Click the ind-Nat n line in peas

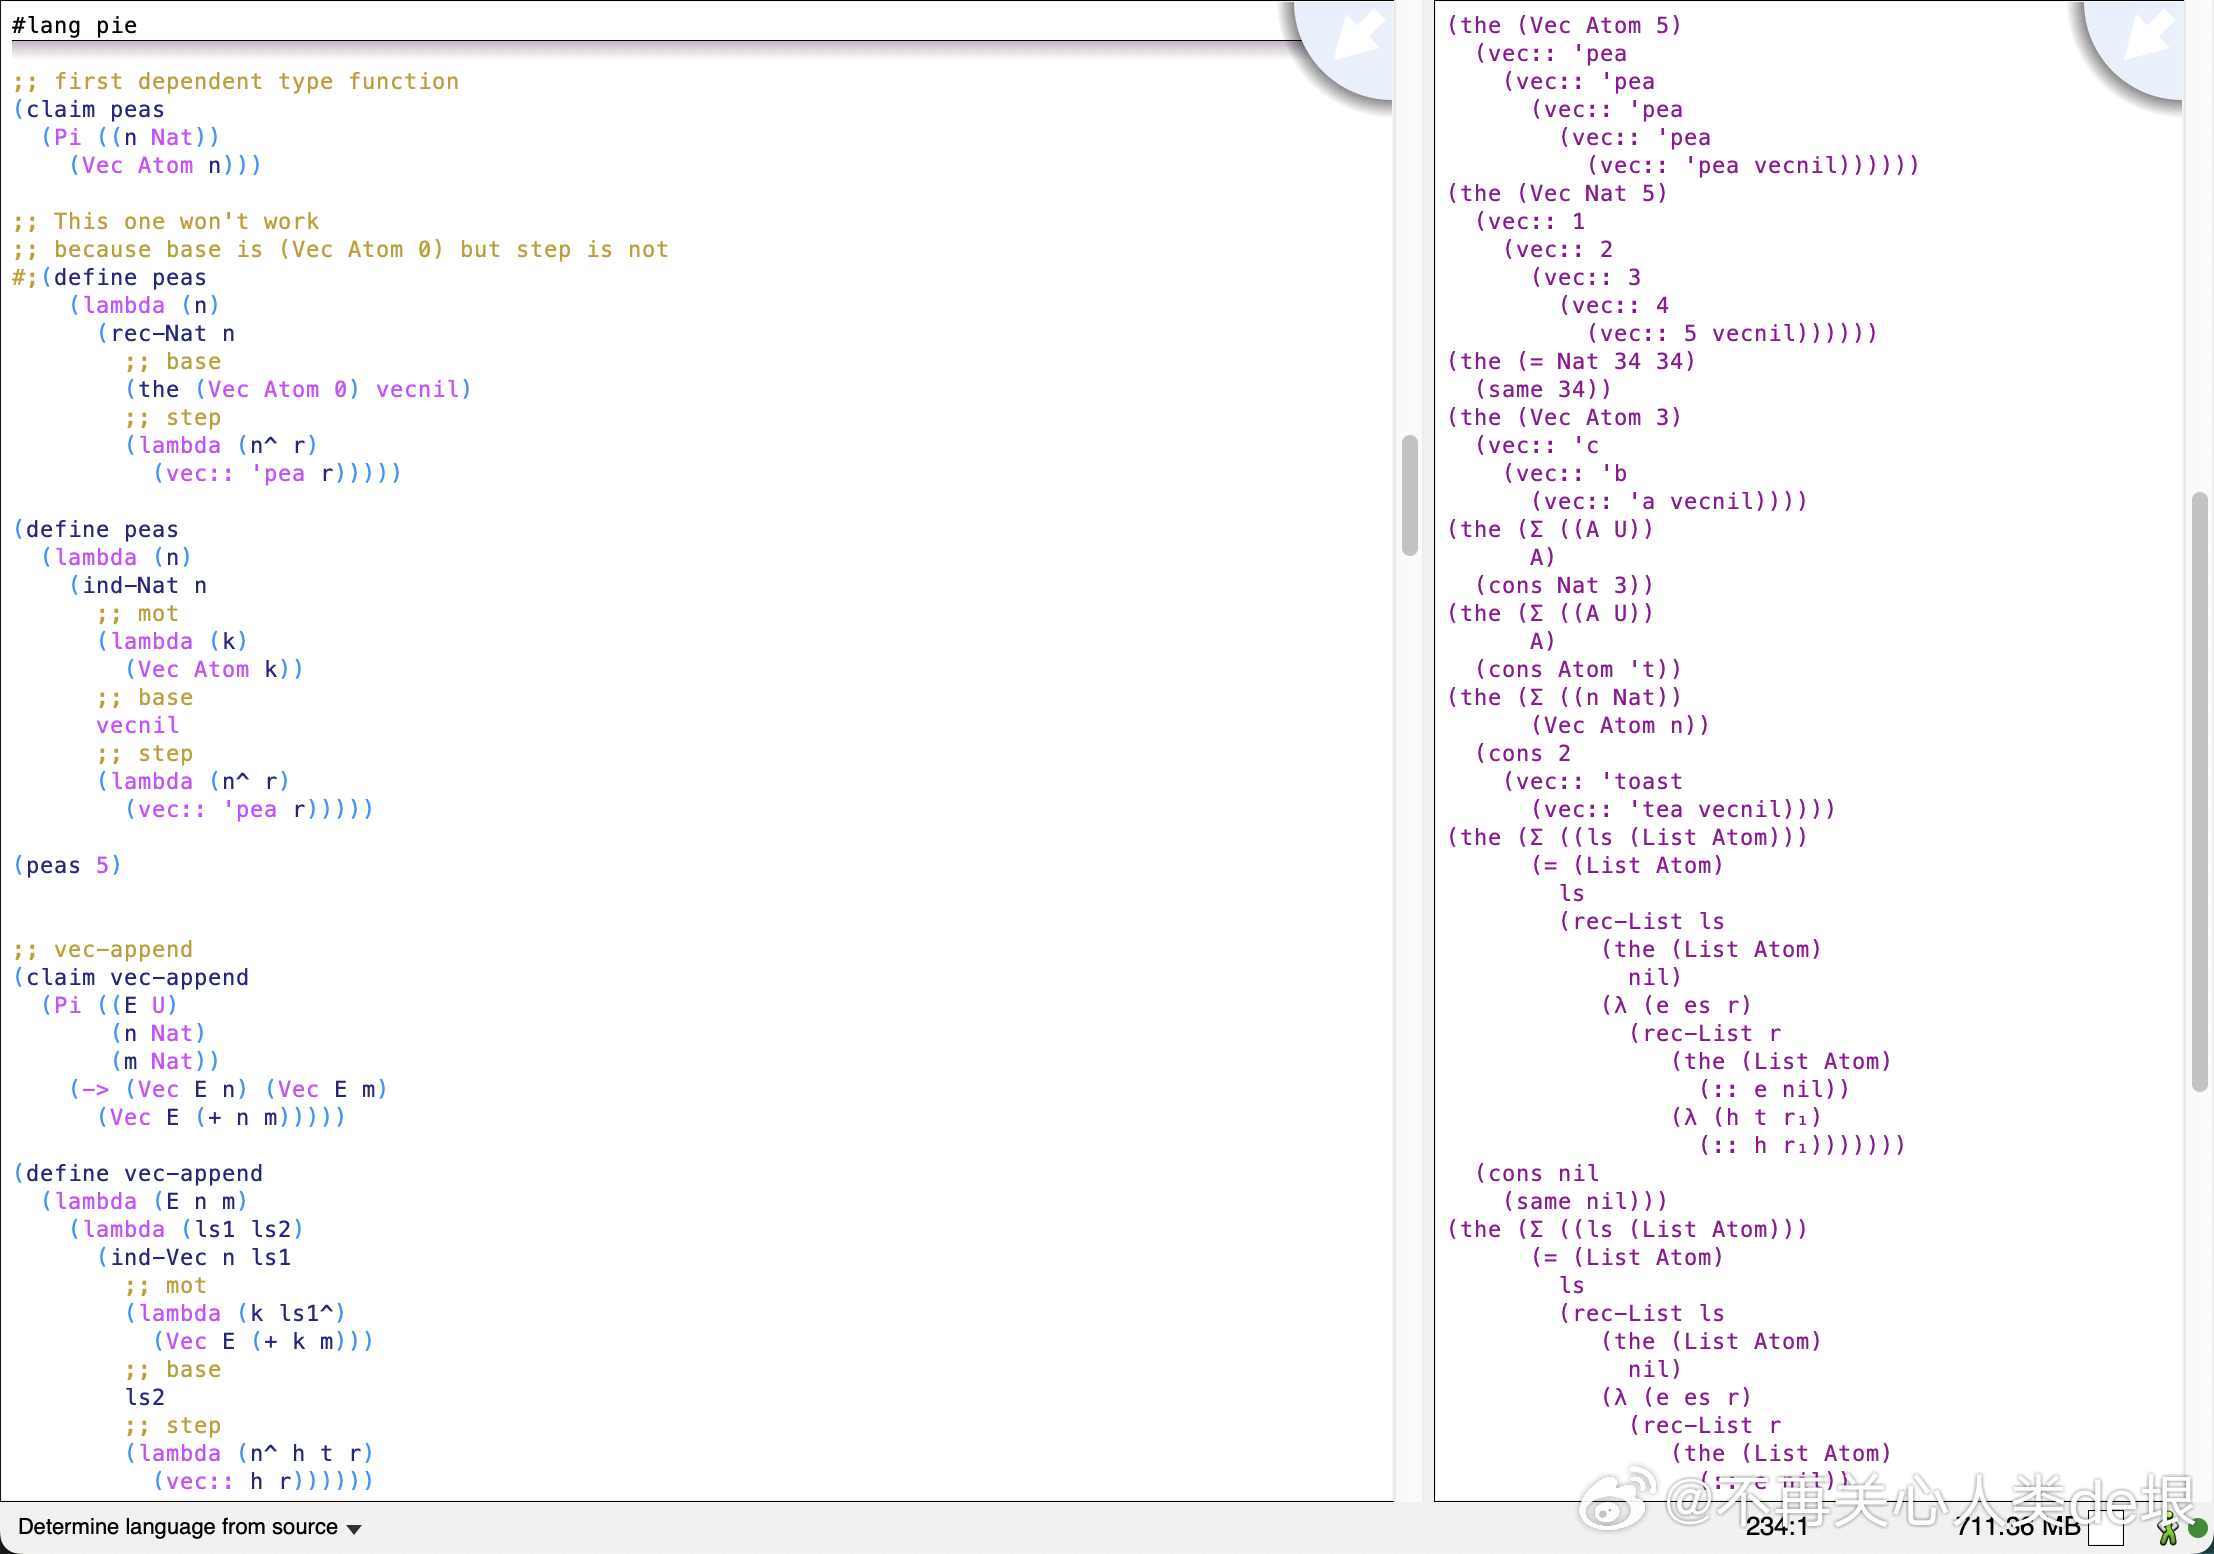point(138,585)
